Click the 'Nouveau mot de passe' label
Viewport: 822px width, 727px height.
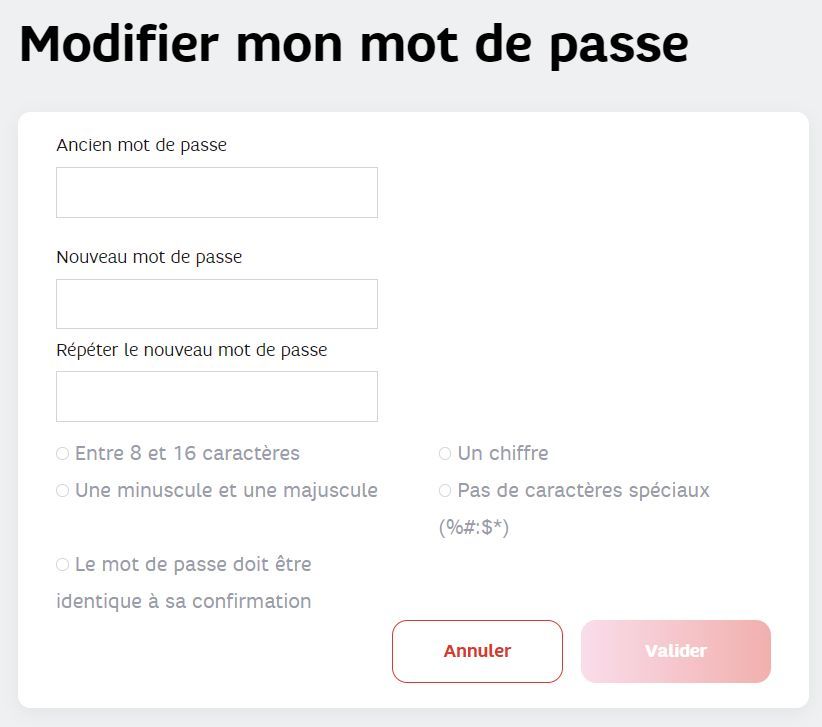click(148, 257)
